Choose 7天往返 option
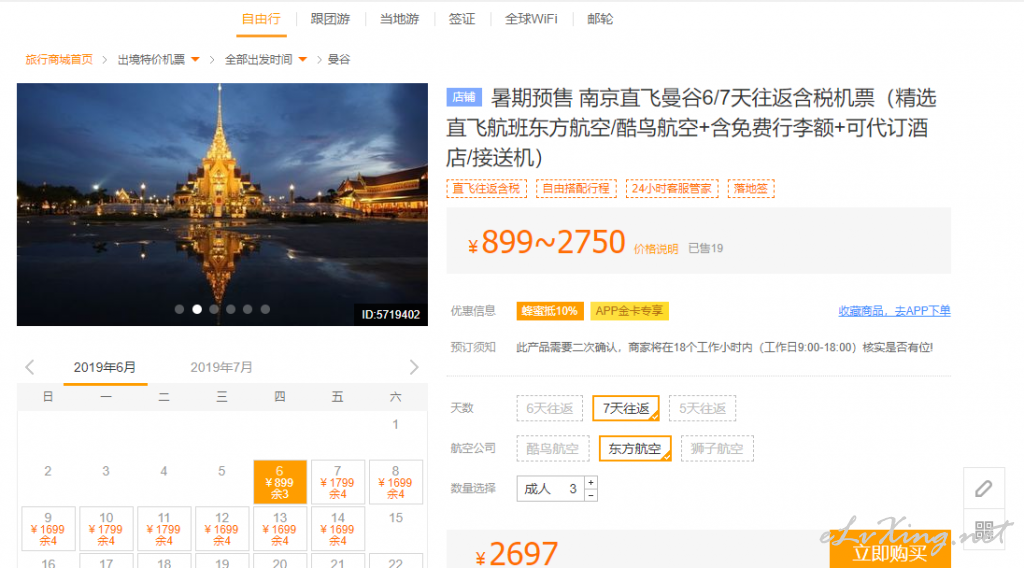The height and width of the screenshot is (568, 1024). (626, 409)
